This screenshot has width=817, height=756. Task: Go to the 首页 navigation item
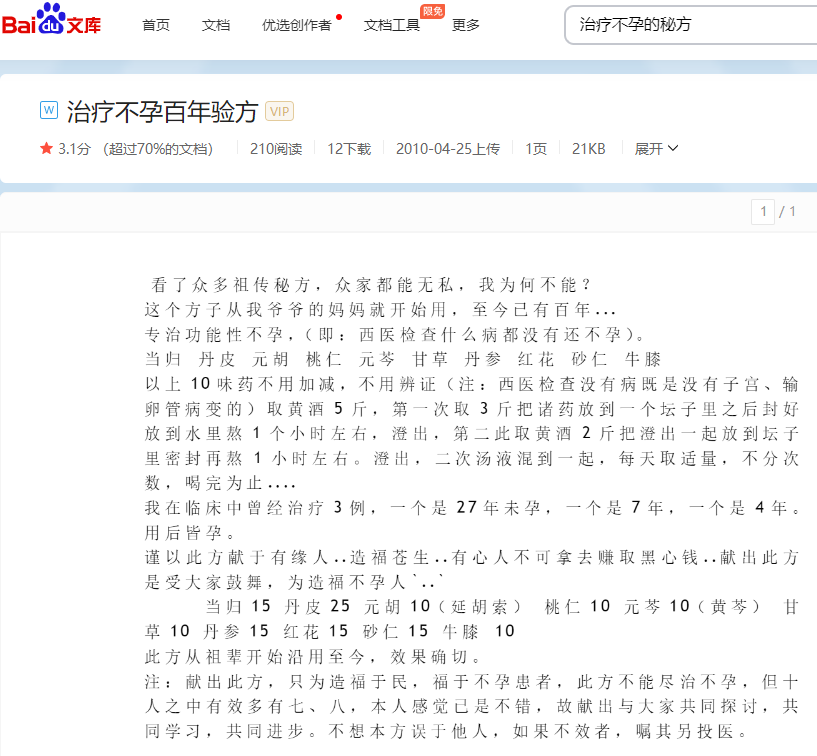(156, 25)
